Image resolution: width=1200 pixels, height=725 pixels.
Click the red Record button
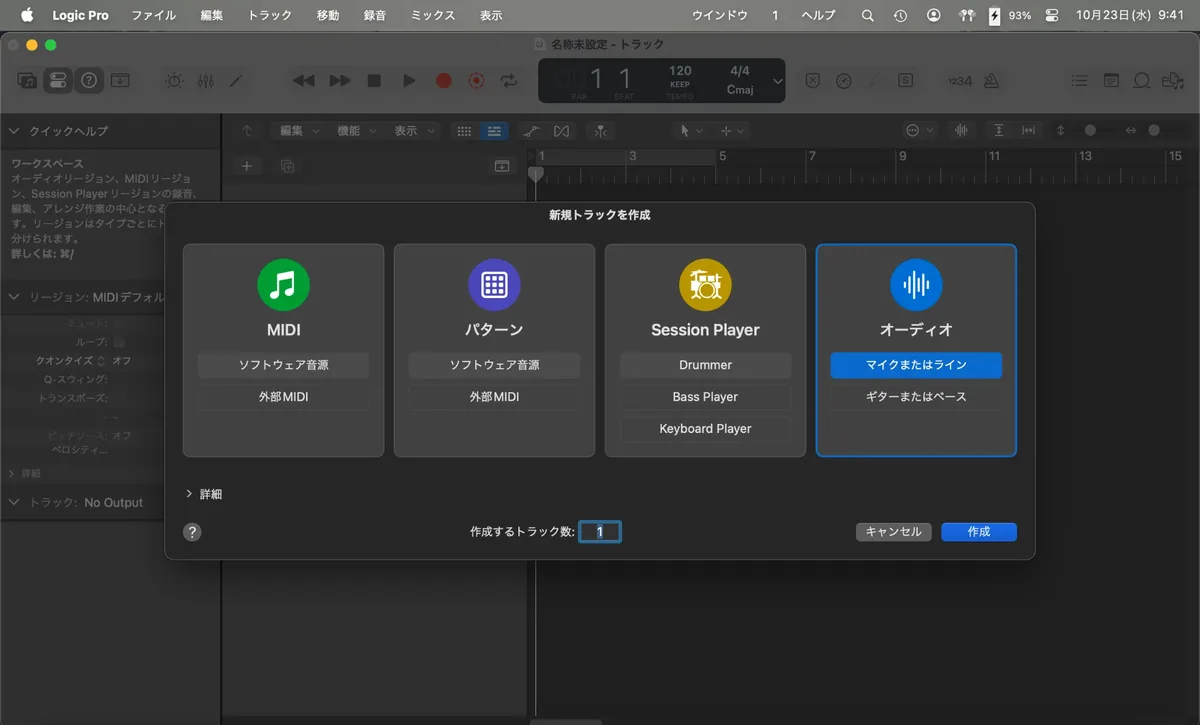click(x=443, y=81)
